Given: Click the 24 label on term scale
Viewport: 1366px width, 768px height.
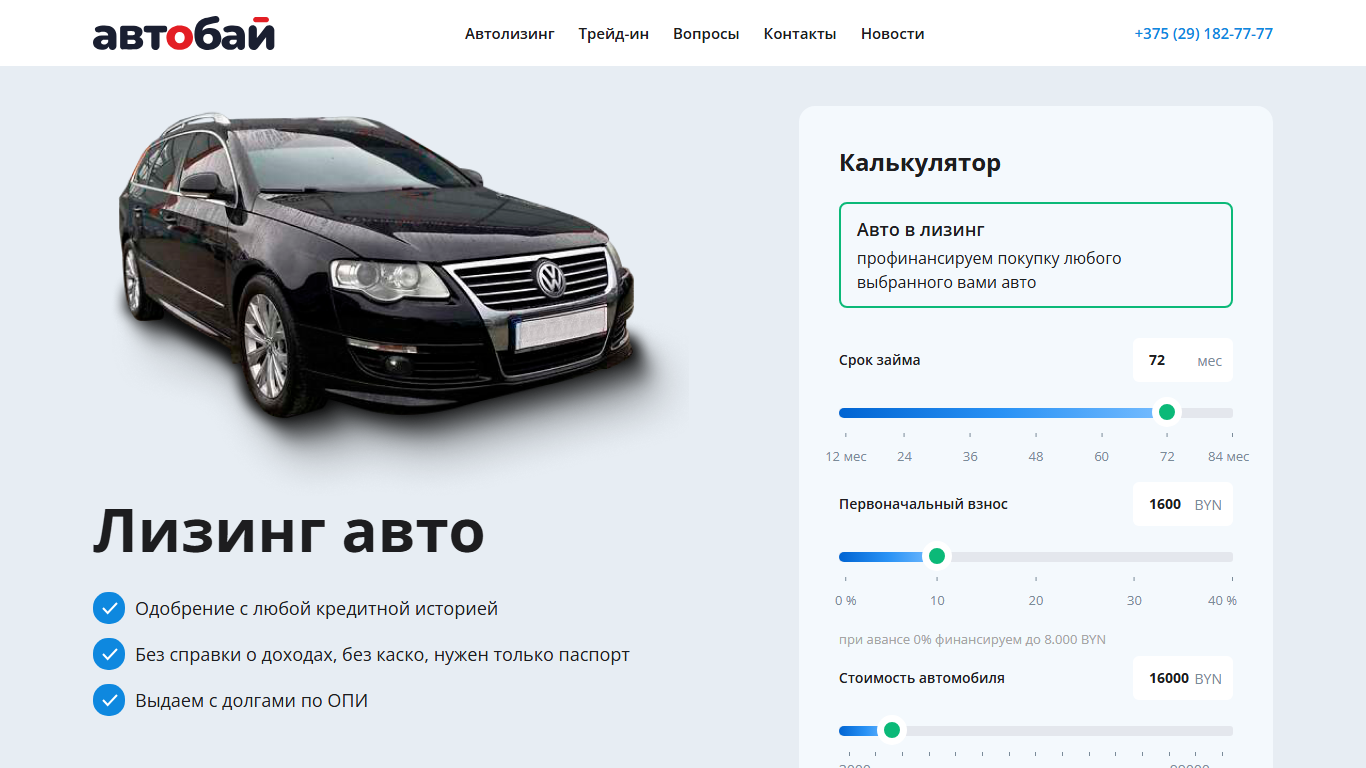Looking at the screenshot, I should pyautogui.click(x=904, y=457).
